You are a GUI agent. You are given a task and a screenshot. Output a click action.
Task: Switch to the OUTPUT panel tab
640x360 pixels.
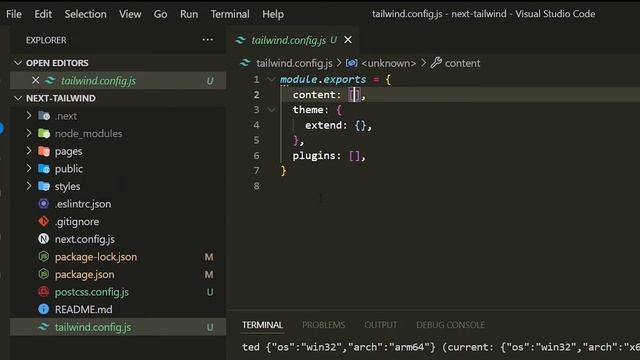coord(380,325)
